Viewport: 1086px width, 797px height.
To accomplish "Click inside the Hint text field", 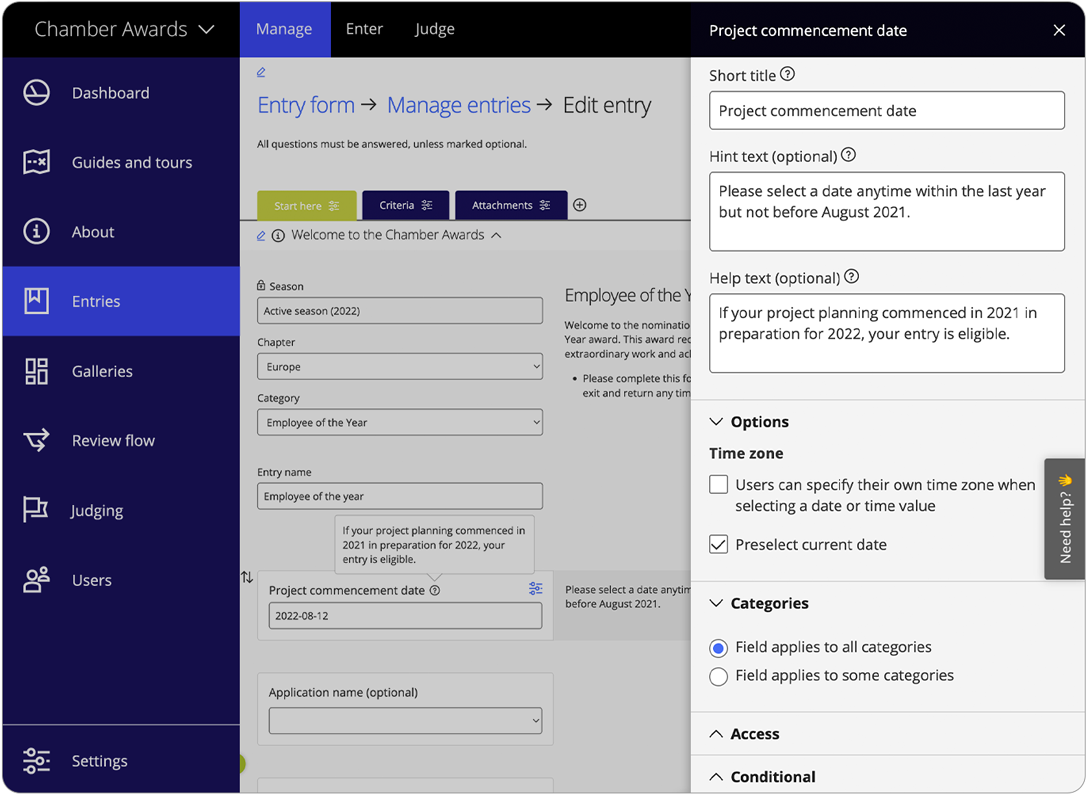I will [x=886, y=211].
